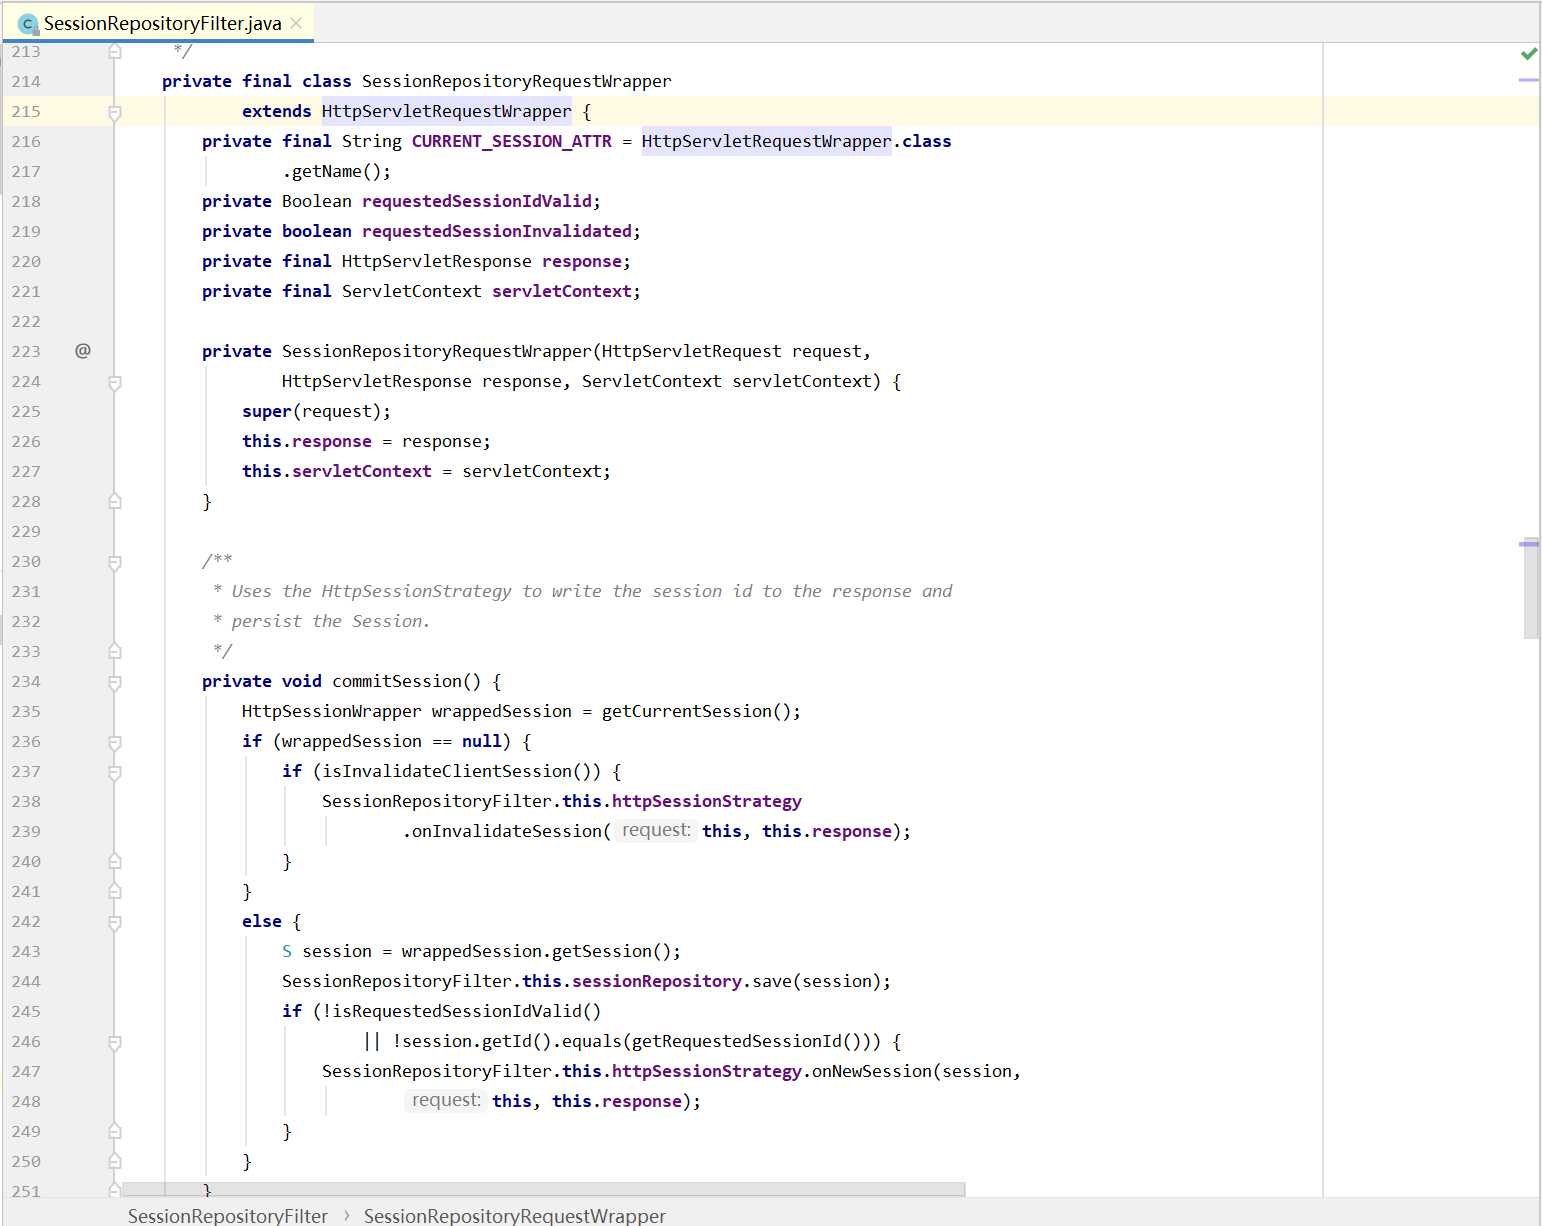Click the horizontal scrollbar thumb

click(543, 1190)
